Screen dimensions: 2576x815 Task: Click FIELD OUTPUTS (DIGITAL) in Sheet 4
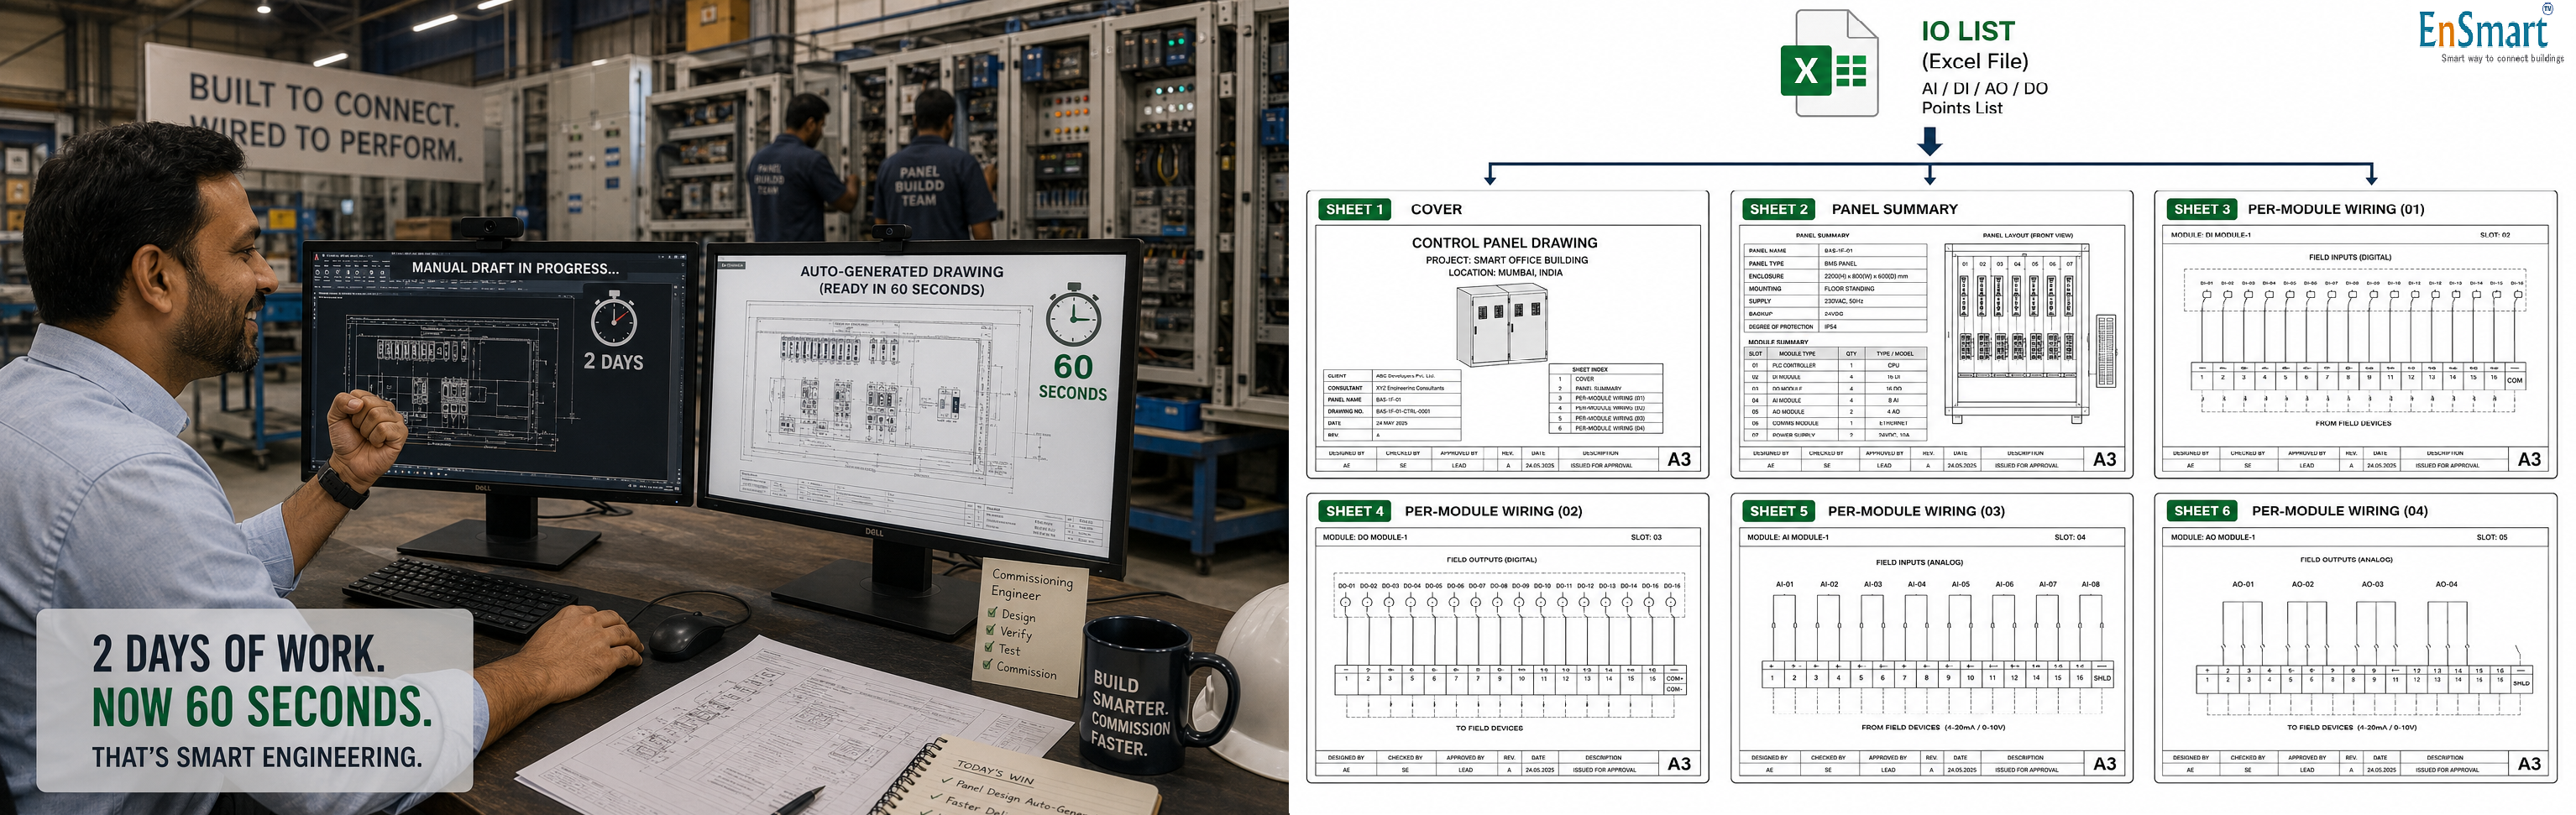coord(1491,560)
